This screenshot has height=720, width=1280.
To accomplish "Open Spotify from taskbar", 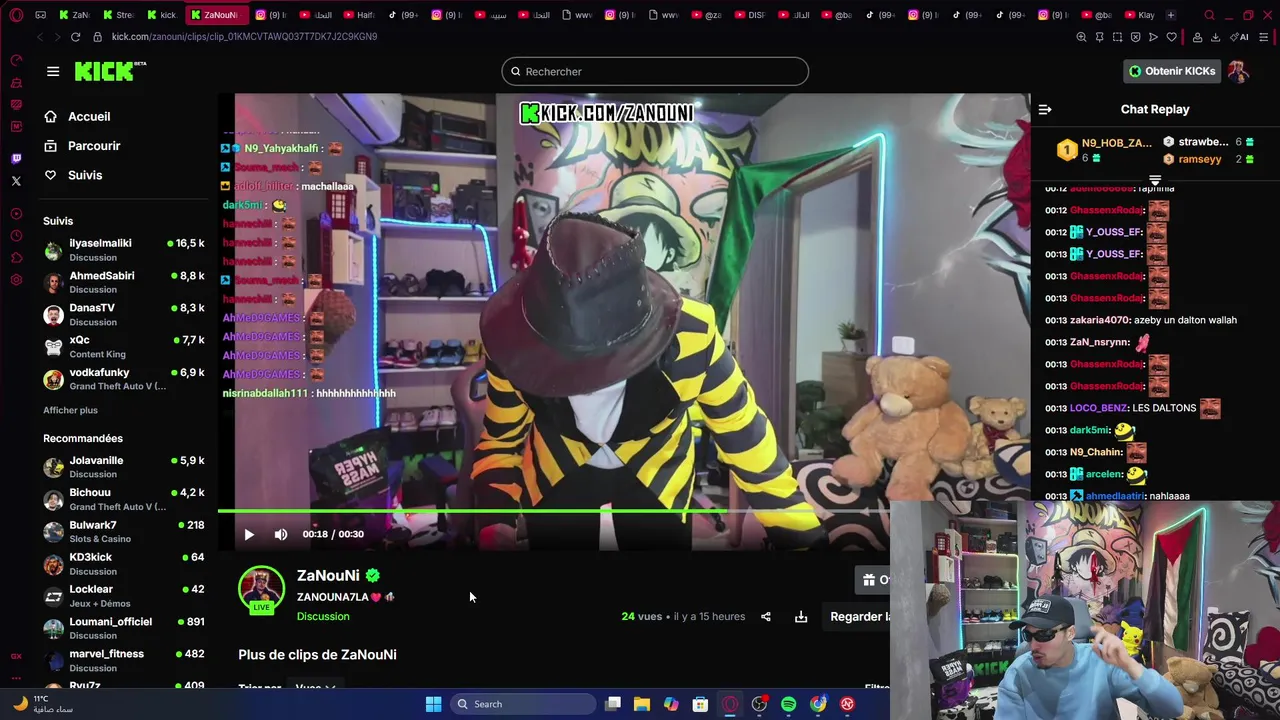I will click(x=789, y=704).
